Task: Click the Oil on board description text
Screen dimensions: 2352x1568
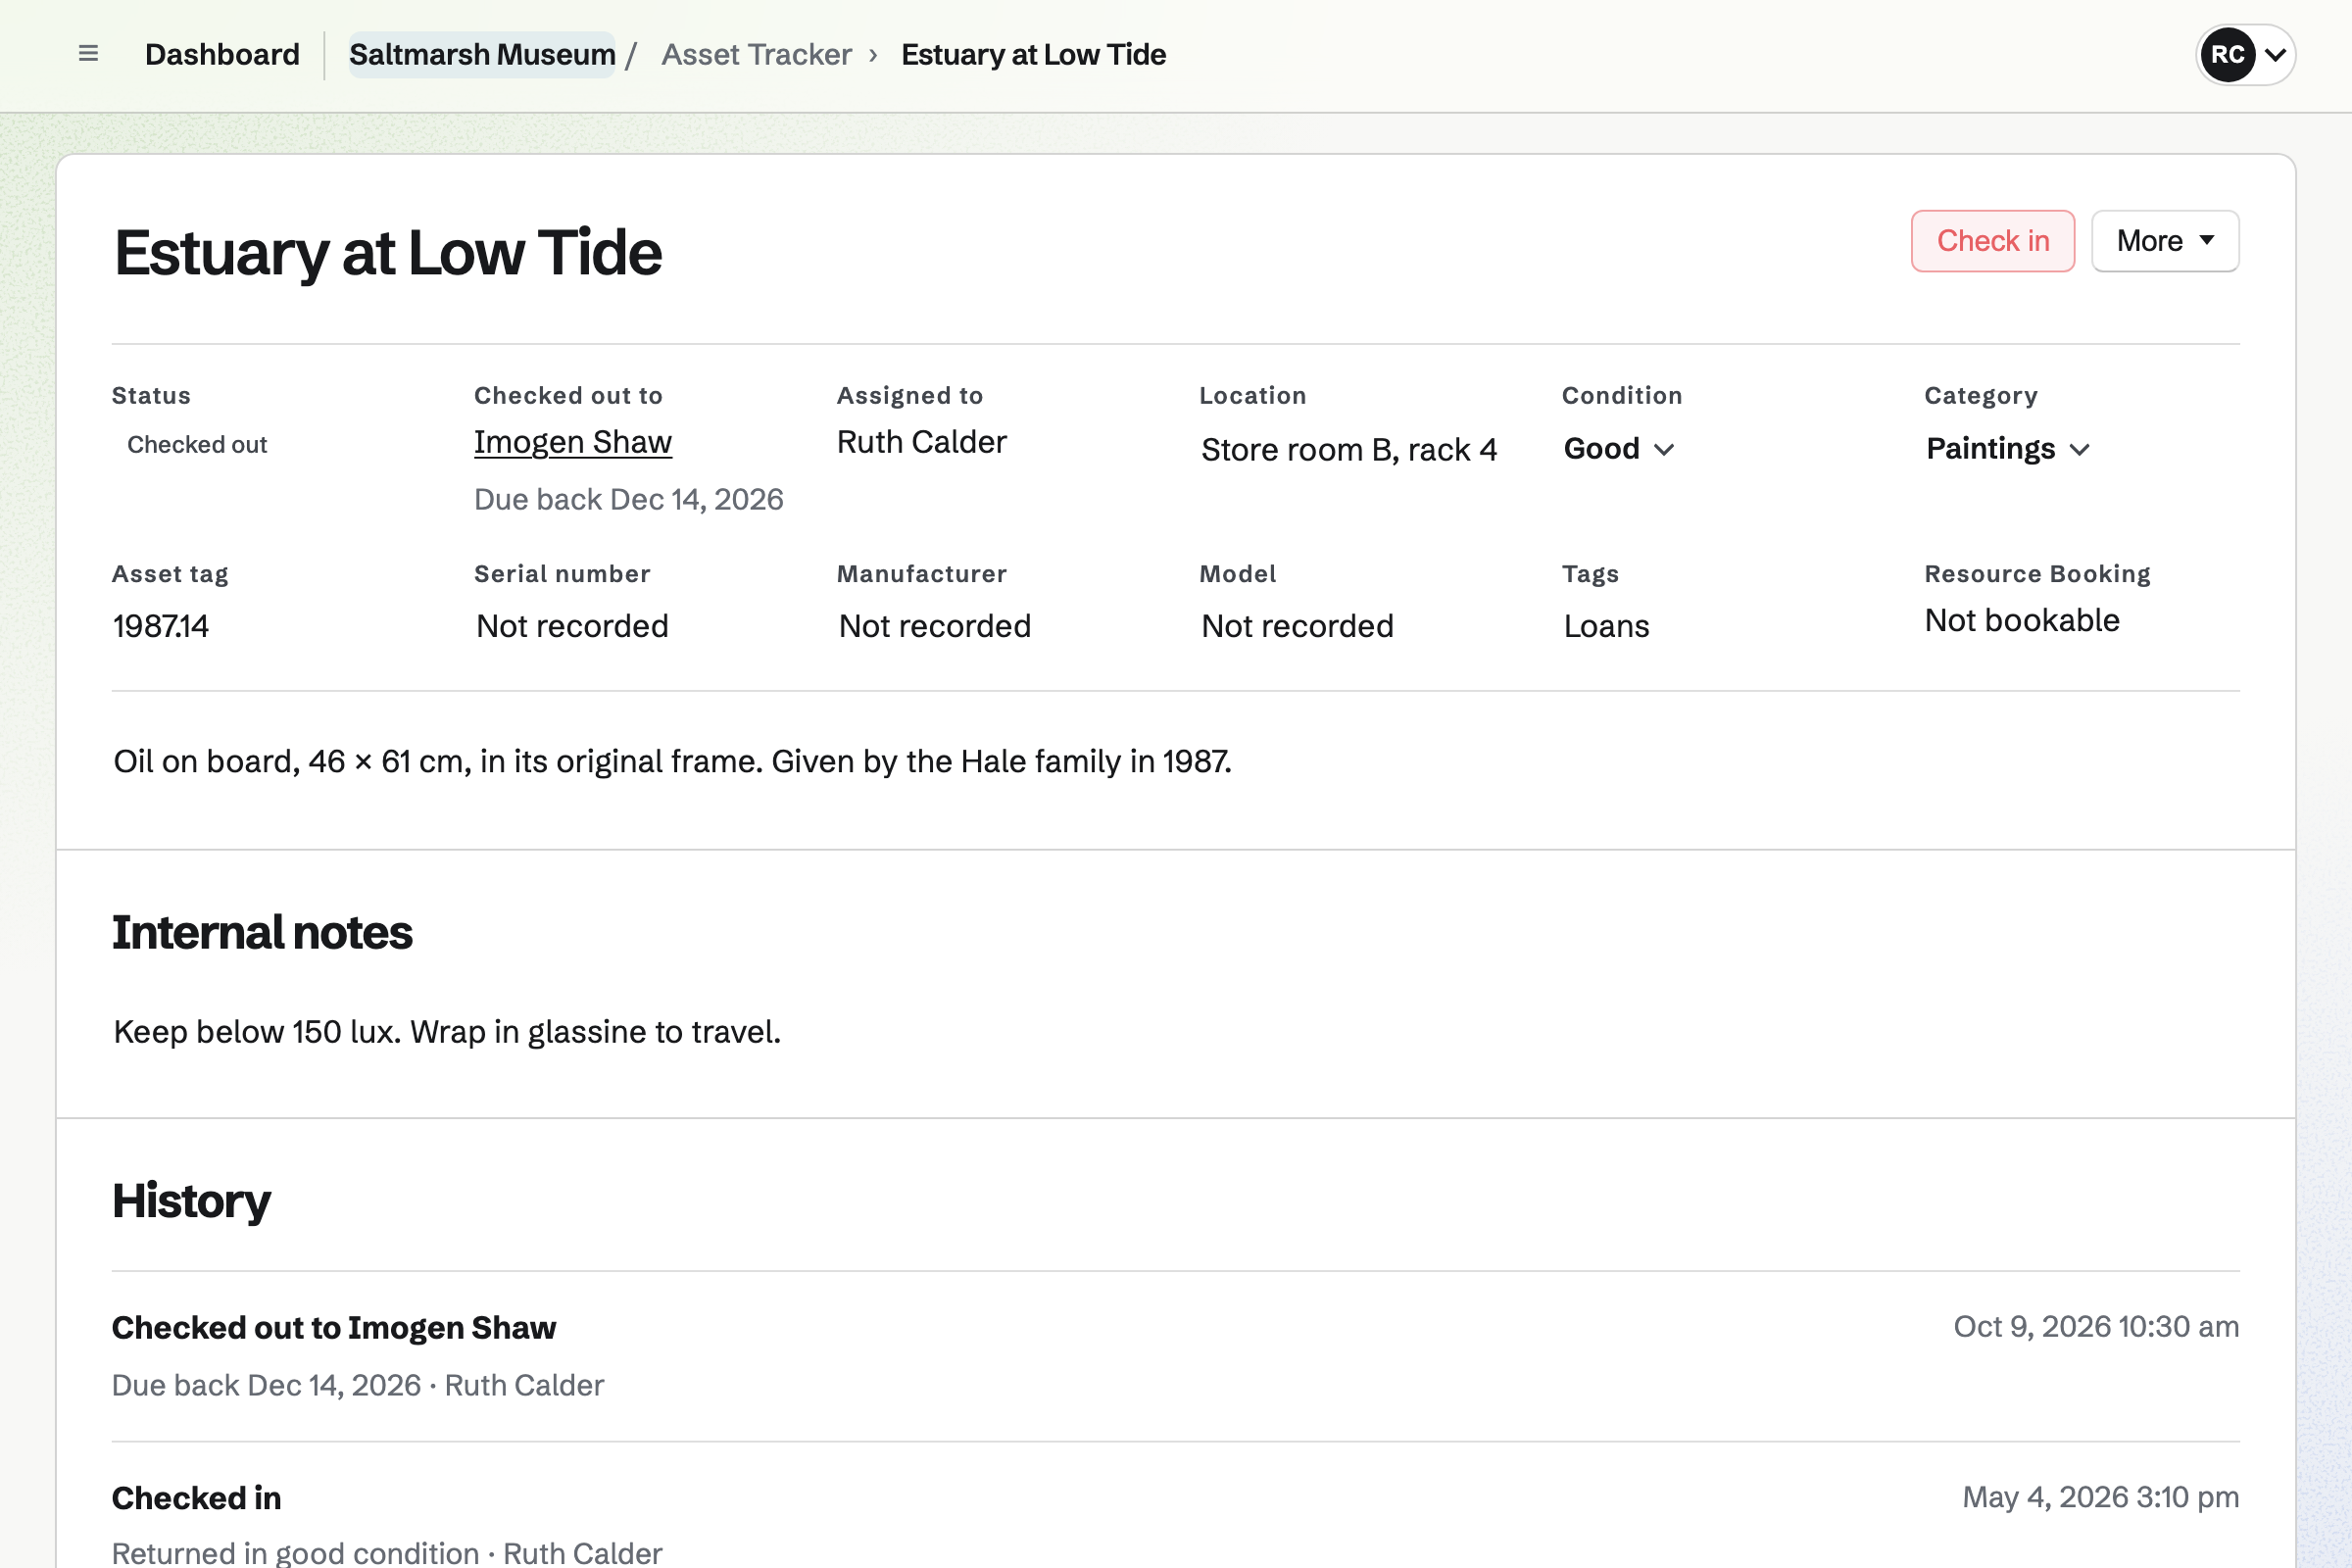Action: click(x=672, y=762)
